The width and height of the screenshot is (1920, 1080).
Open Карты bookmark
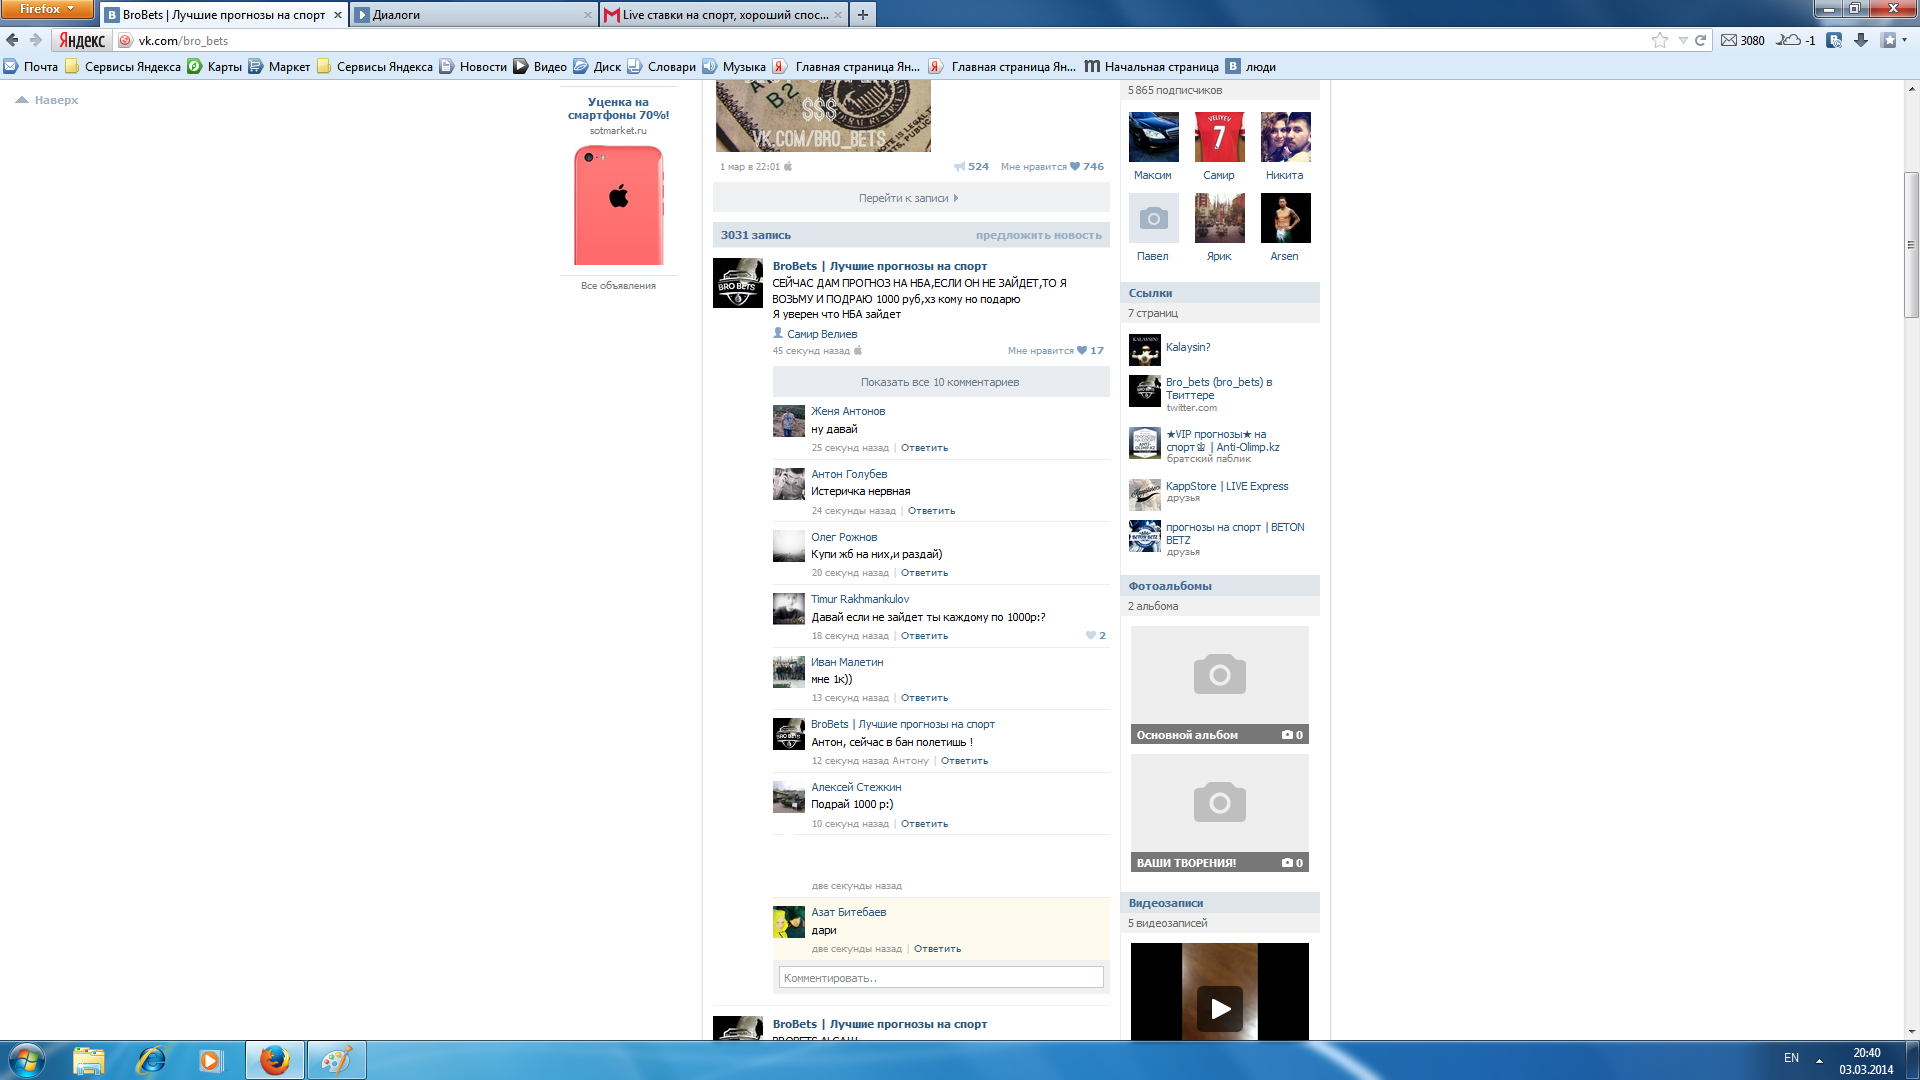[x=215, y=67]
